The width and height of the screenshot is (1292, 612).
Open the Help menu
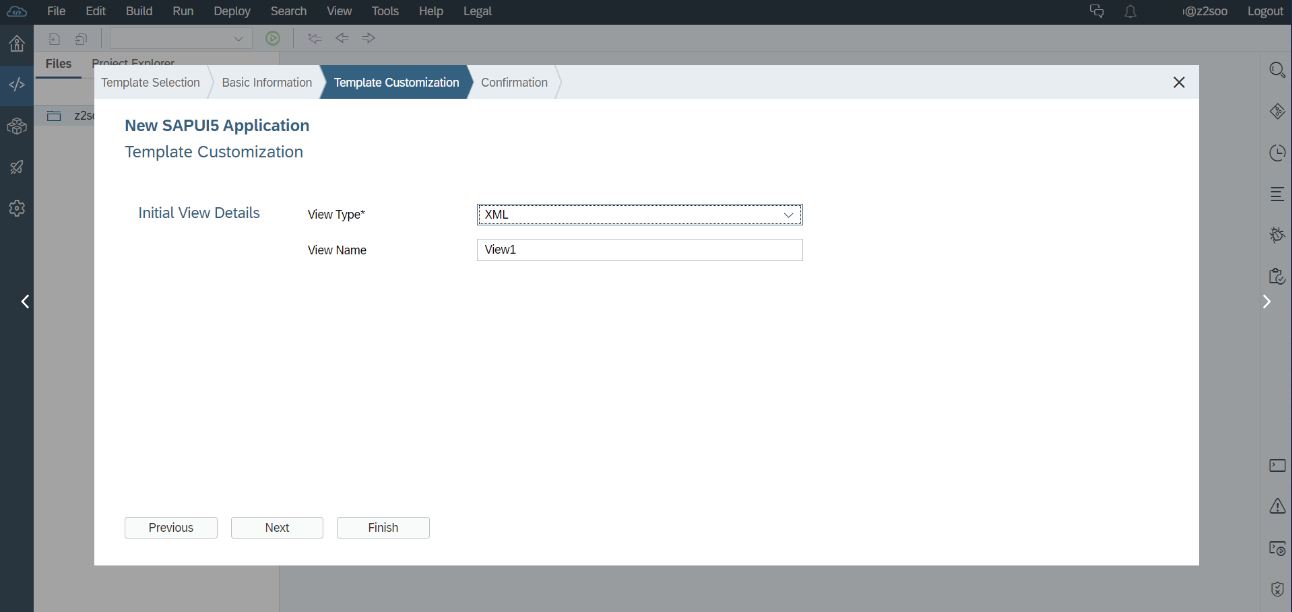(431, 11)
